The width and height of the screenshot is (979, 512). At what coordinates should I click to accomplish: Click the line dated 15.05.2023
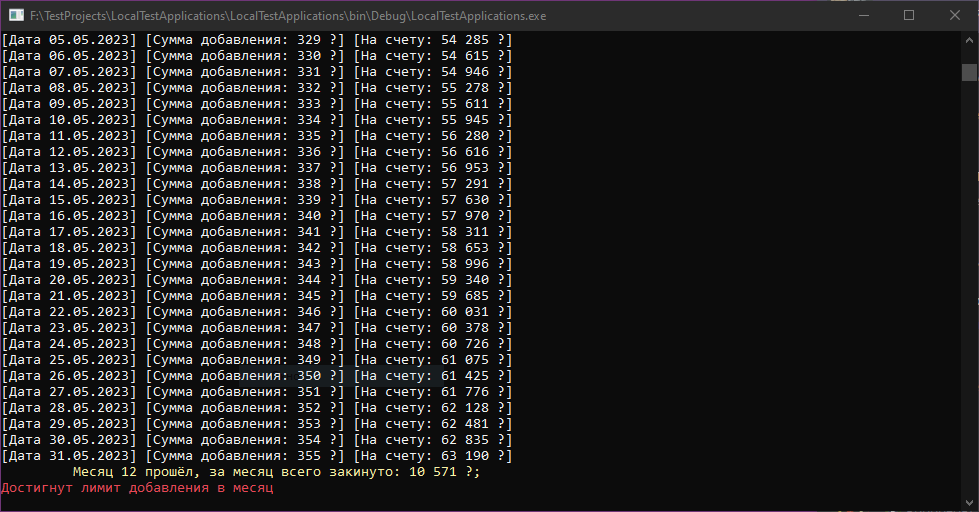pos(257,200)
